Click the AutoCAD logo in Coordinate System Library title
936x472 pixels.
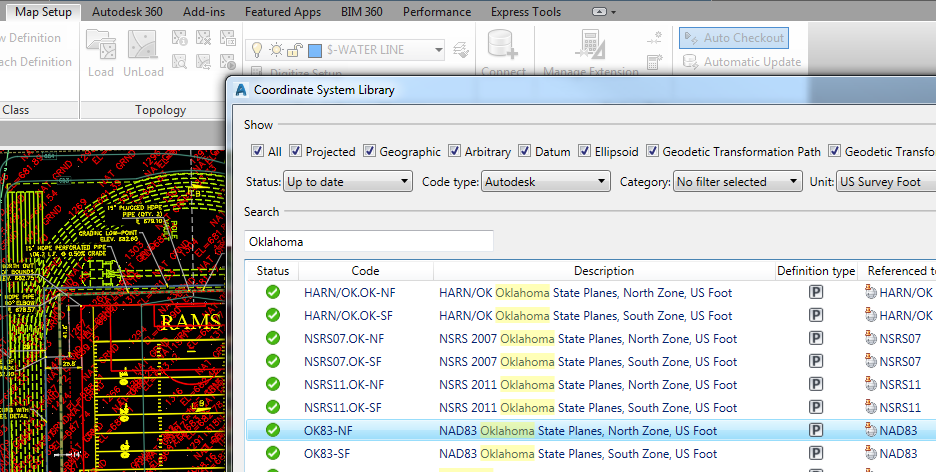tap(241, 90)
